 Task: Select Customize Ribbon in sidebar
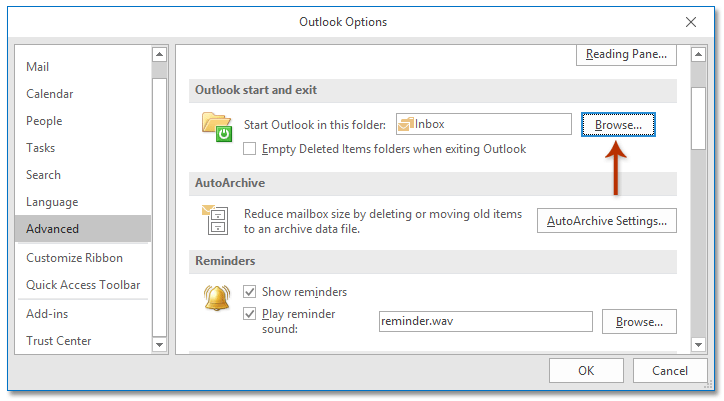pyautogui.click(x=75, y=257)
